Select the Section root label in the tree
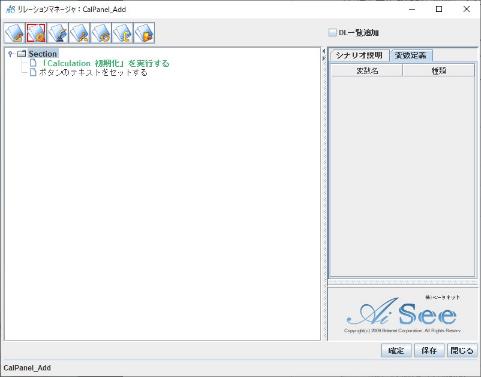Viewport: 481px width, 377px height. pyautogui.click(x=43, y=54)
